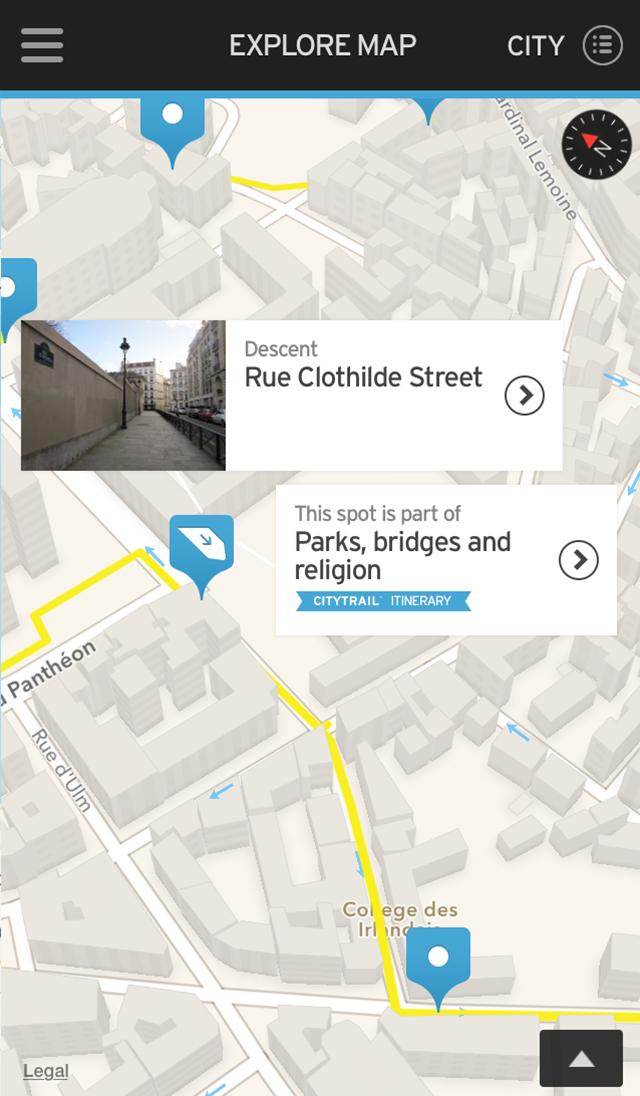This screenshot has width=640, height=1096.
Task: Tap the Rue Clothilde Street photo thumbnail
Action: click(x=123, y=395)
